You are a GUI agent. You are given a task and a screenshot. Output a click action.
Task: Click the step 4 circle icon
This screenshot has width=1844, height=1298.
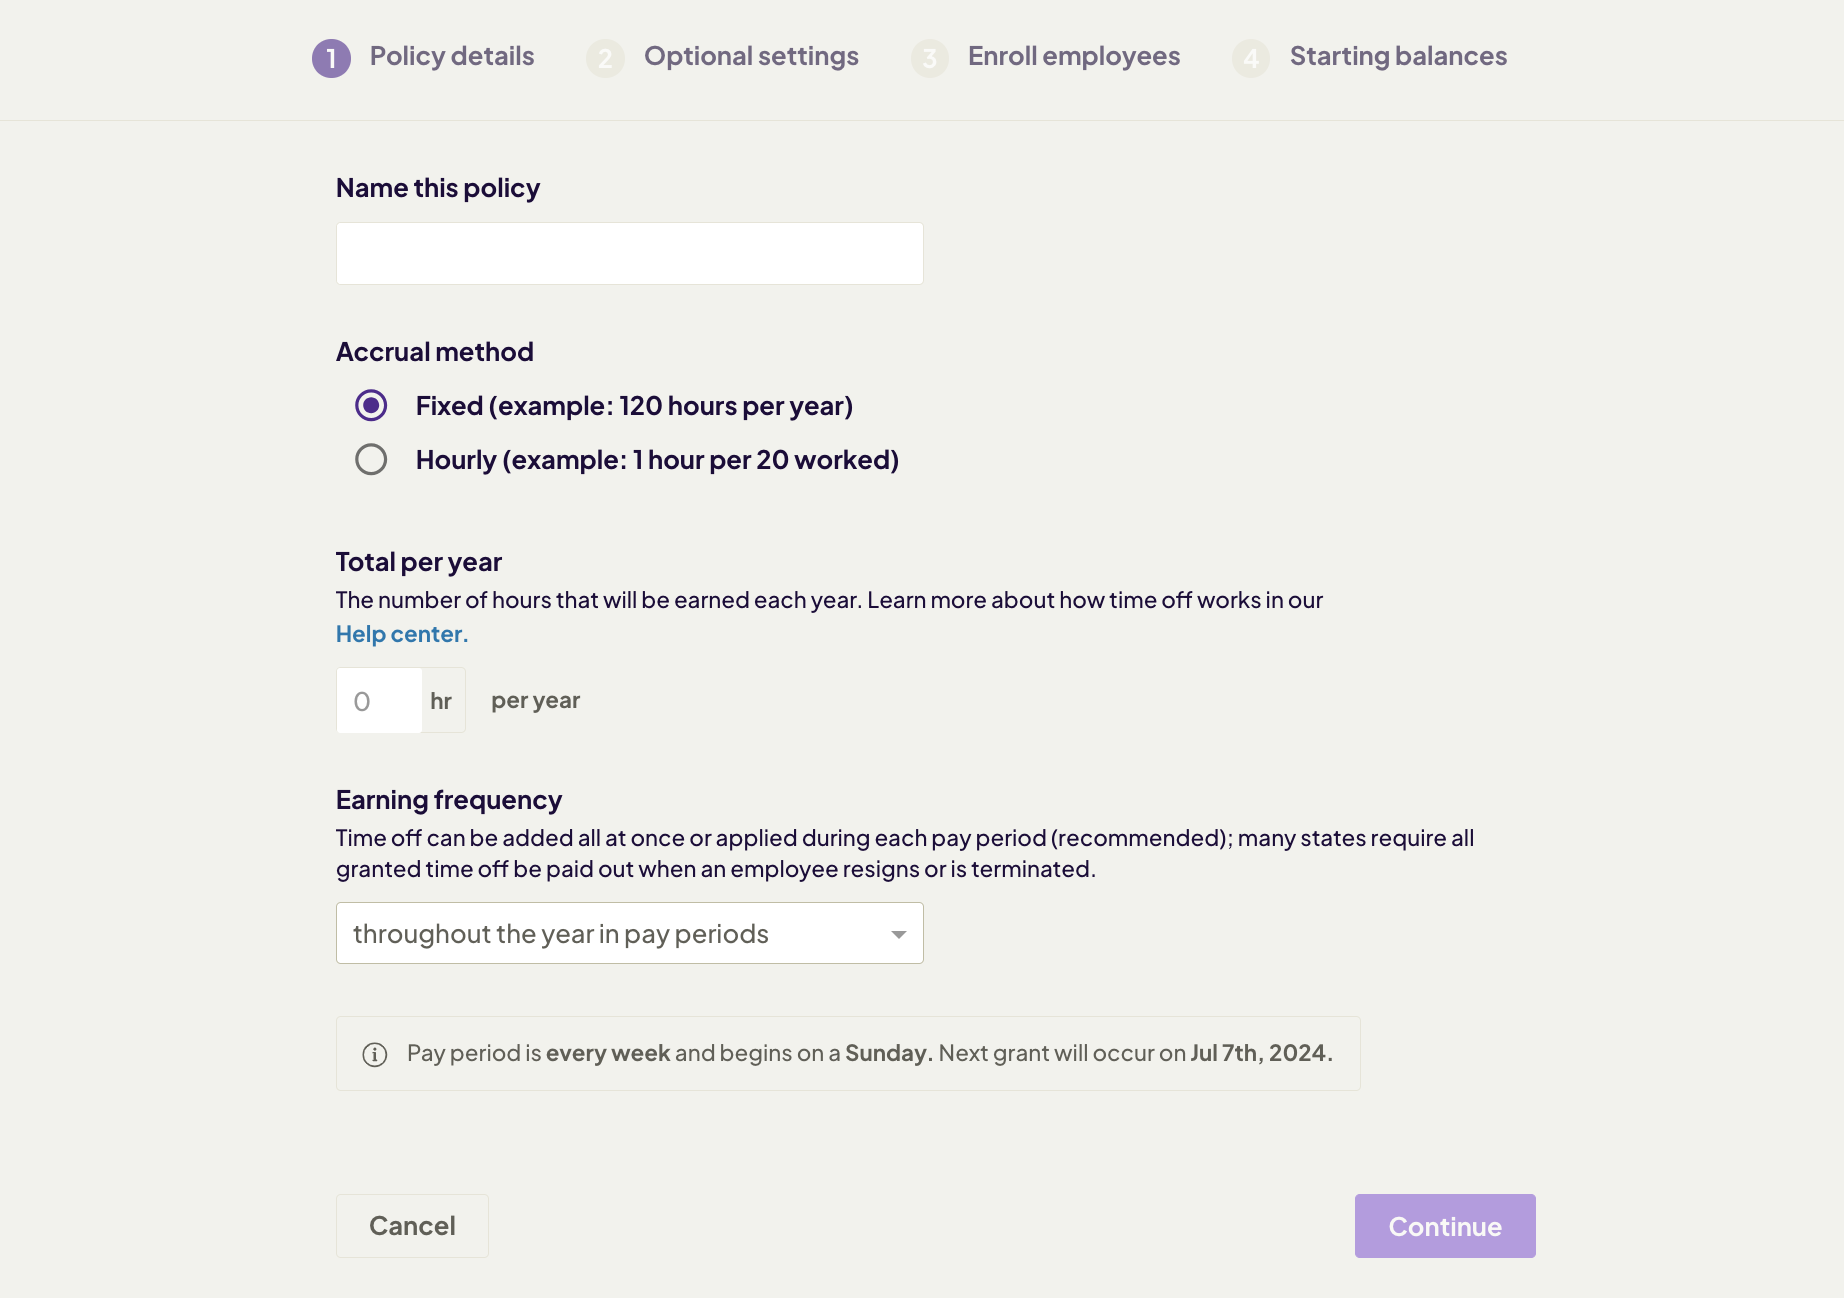tap(1250, 58)
